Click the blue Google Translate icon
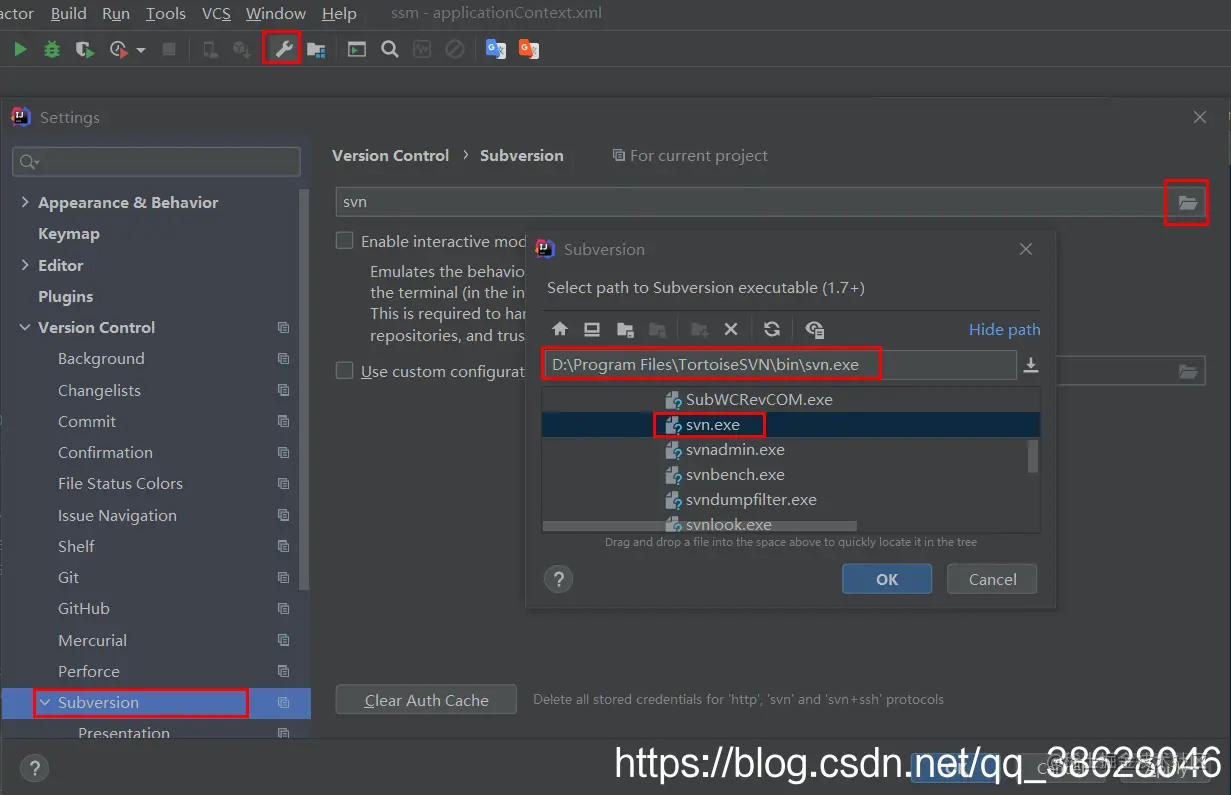Image resolution: width=1231 pixels, height=795 pixels. [x=495, y=49]
